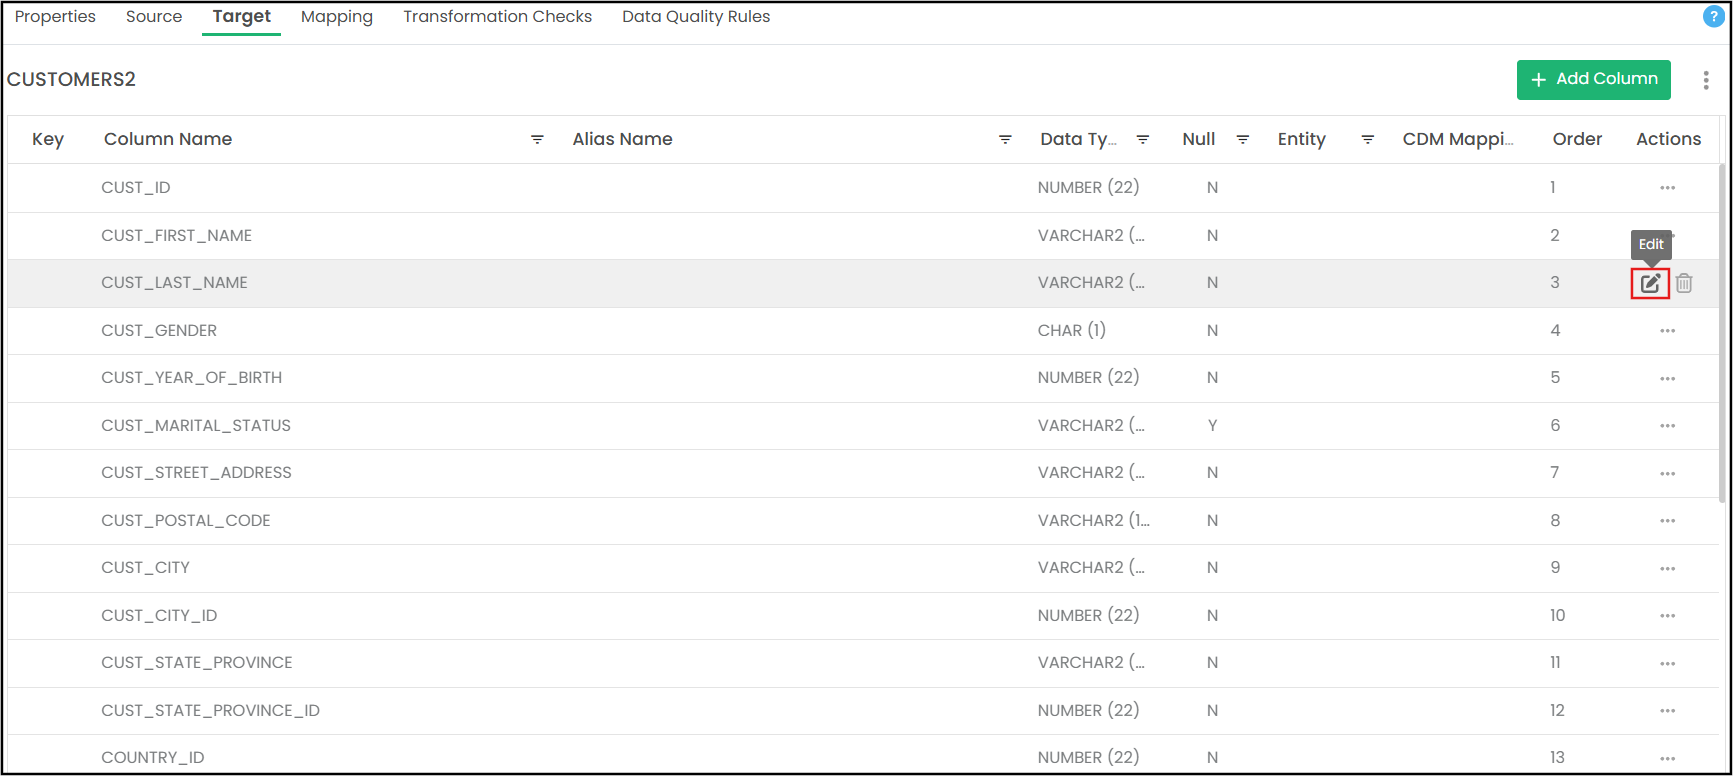Click order value 13 in COUNTRY_ID row
This screenshot has height=776, width=1733.
pyautogui.click(x=1557, y=758)
